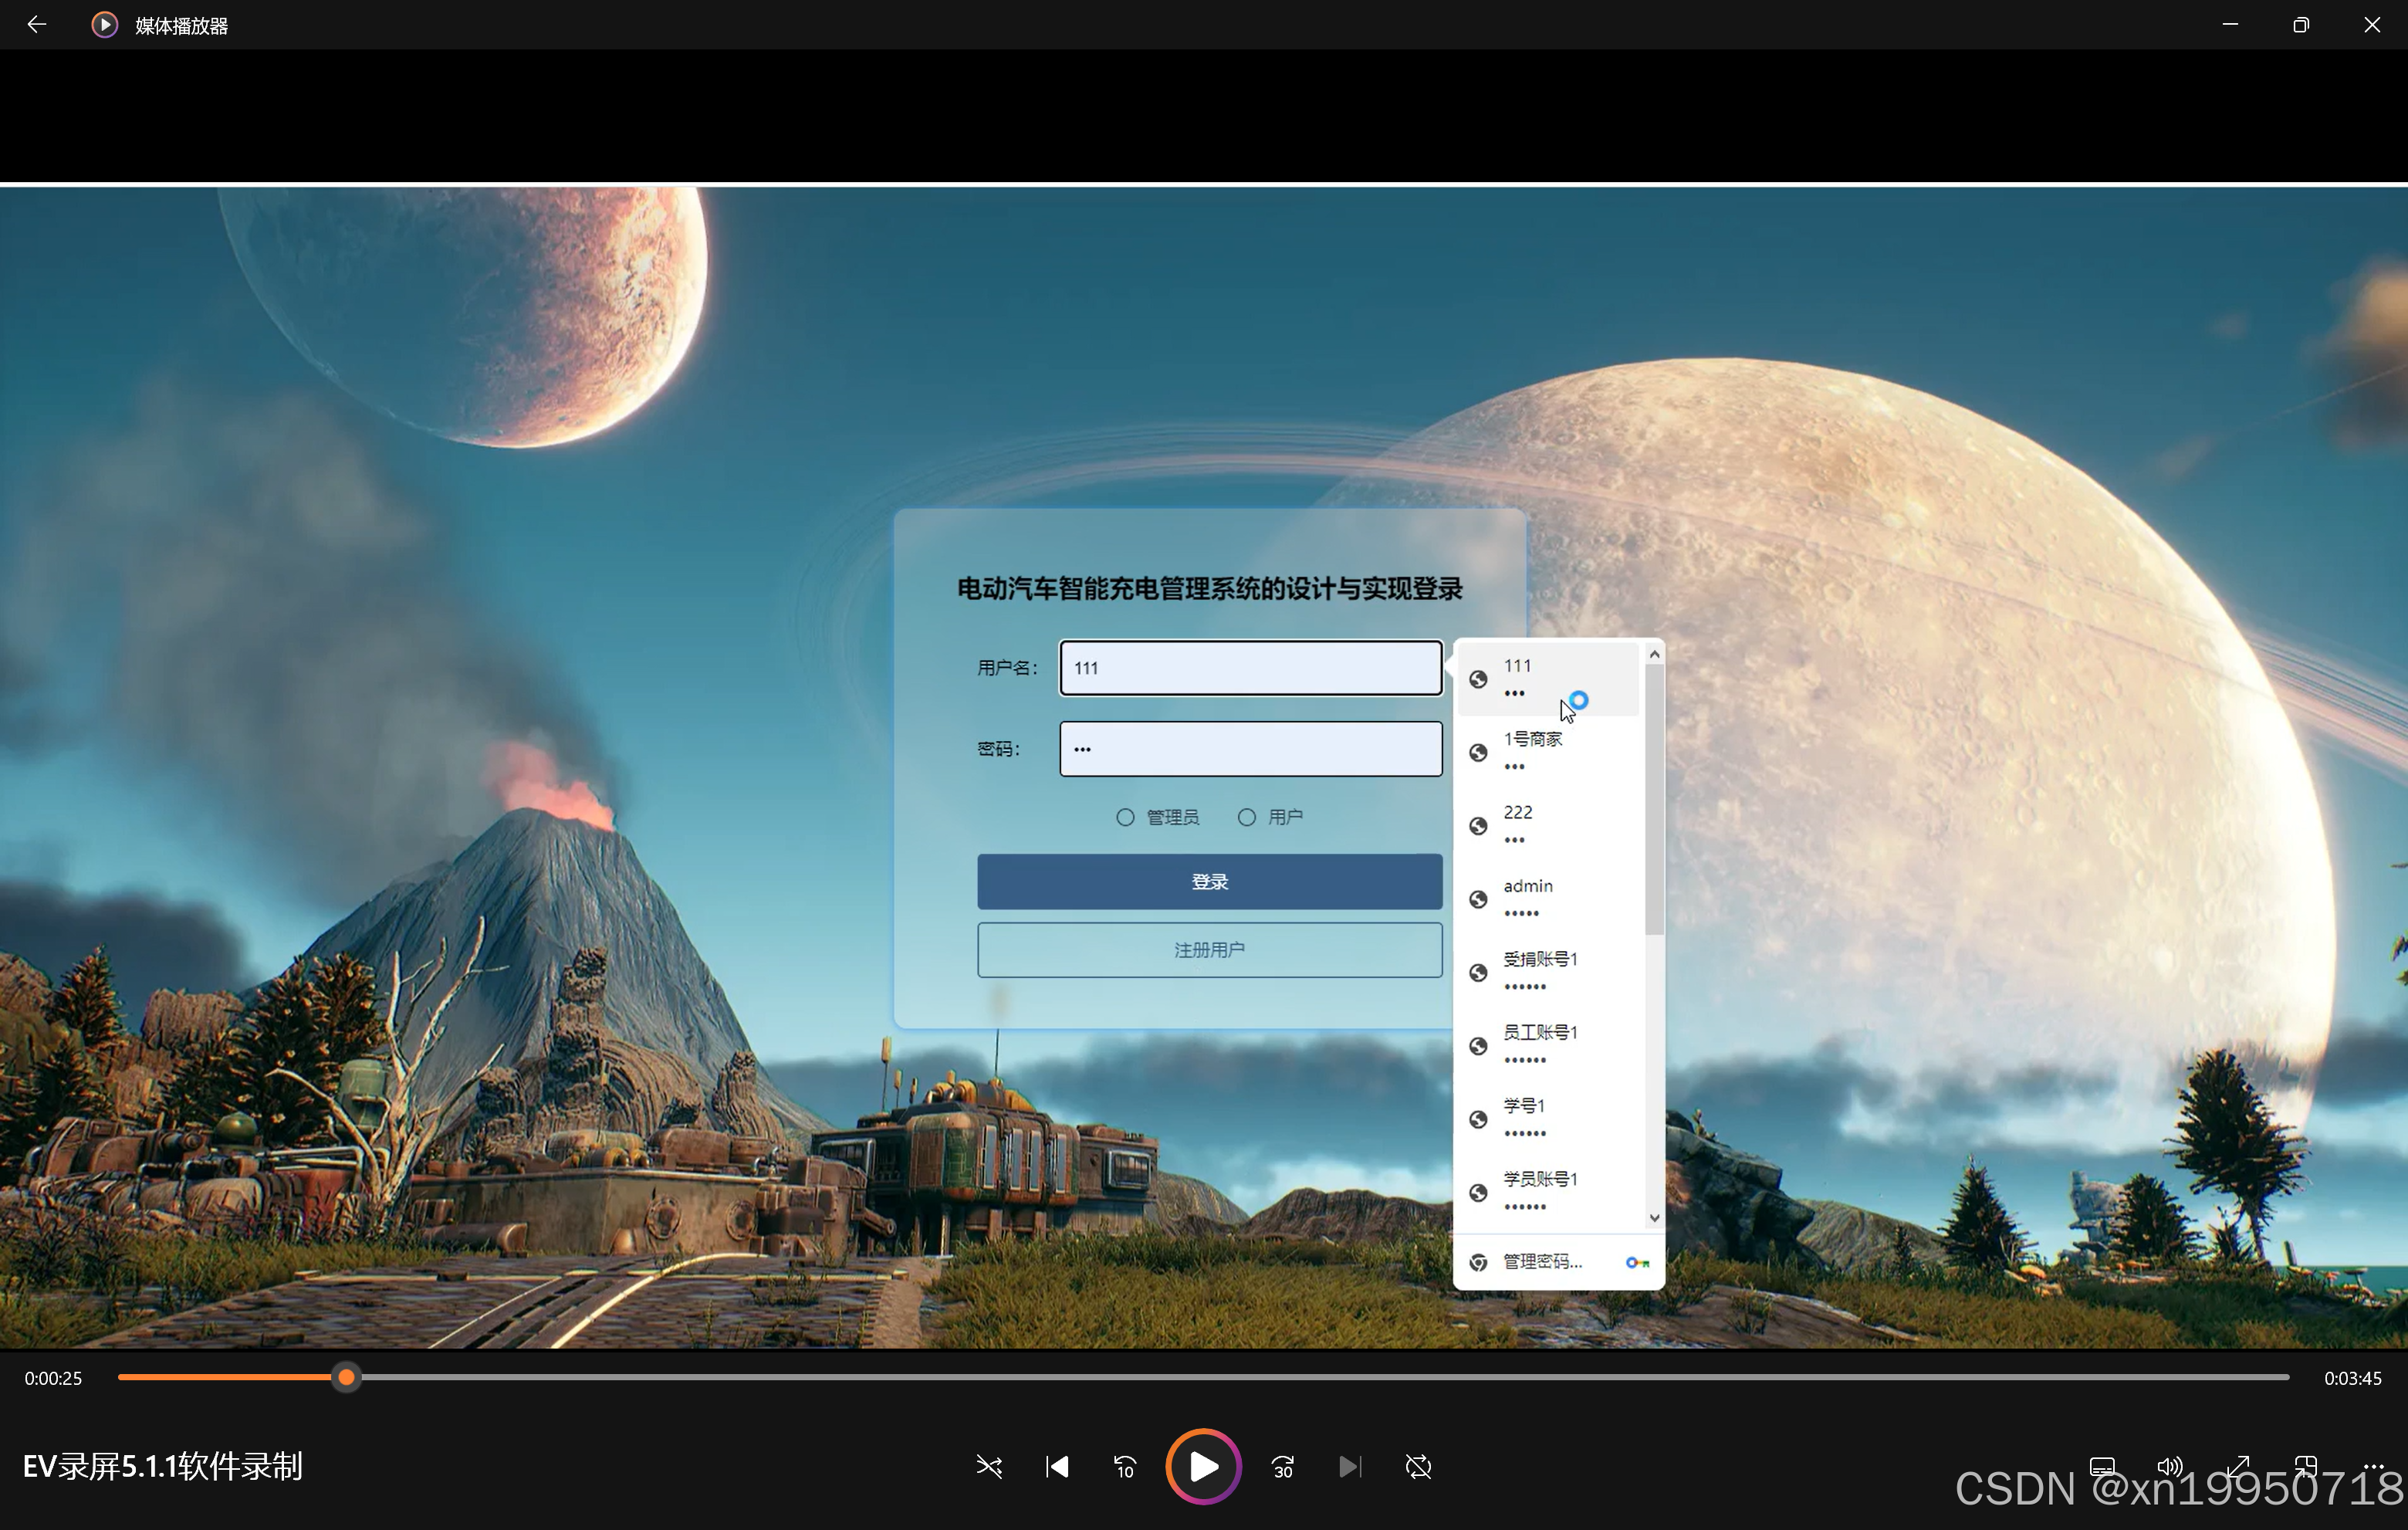Click the blue key icon beside 管理密码

click(1637, 1263)
